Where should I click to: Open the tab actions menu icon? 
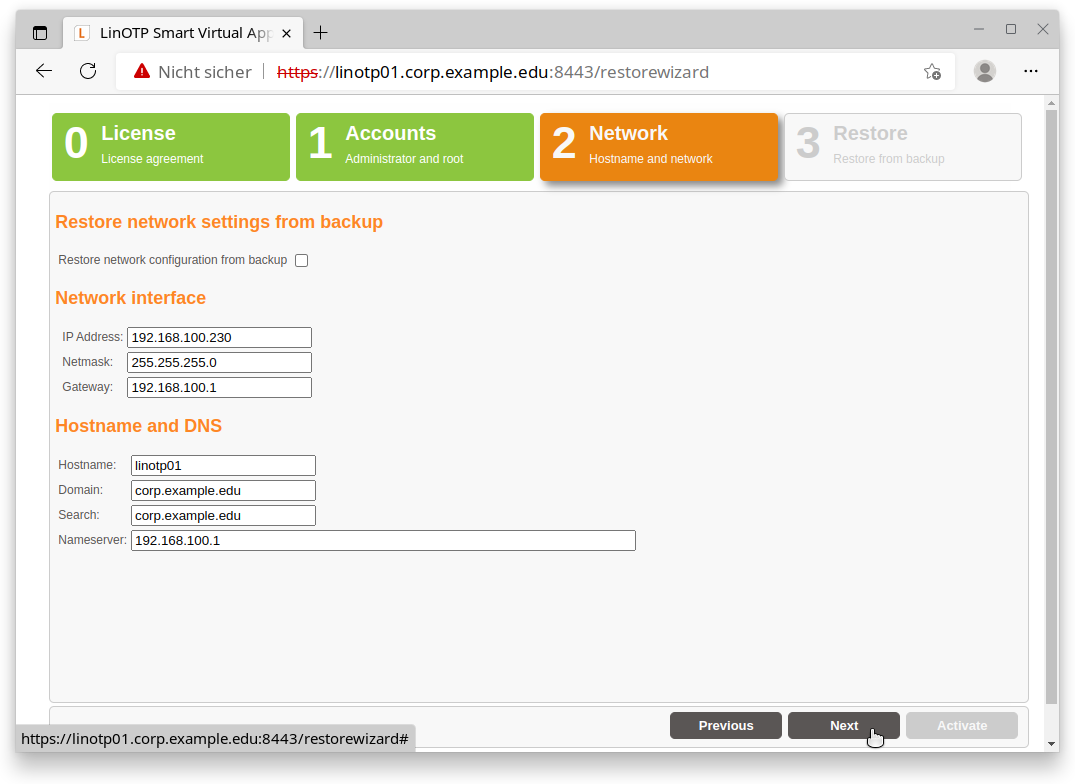coord(40,33)
